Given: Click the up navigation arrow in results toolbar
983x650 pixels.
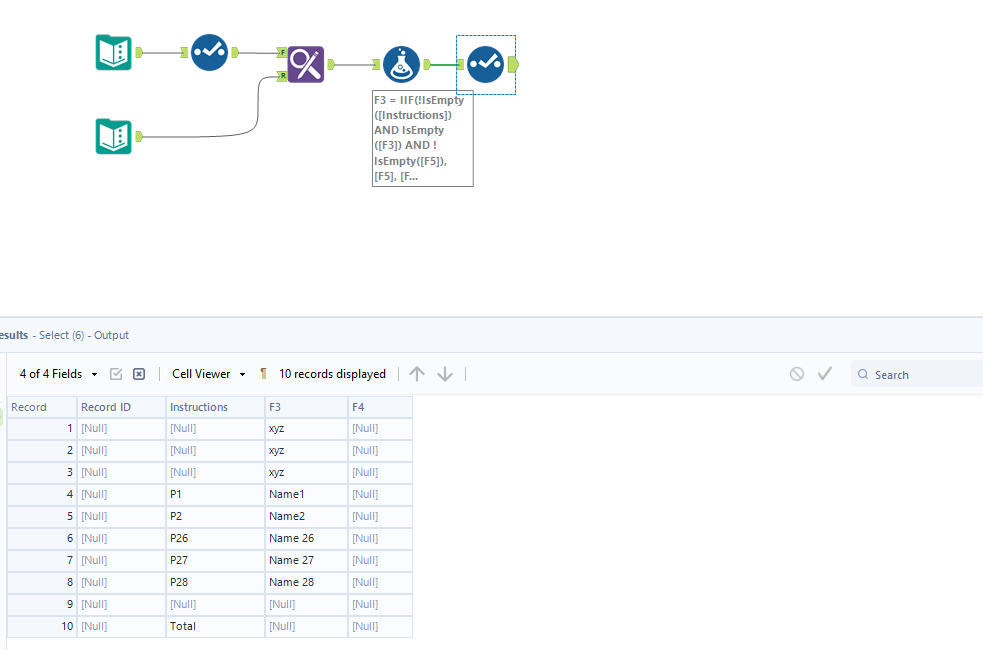Looking at the screenshot, I should click(417, 373).
